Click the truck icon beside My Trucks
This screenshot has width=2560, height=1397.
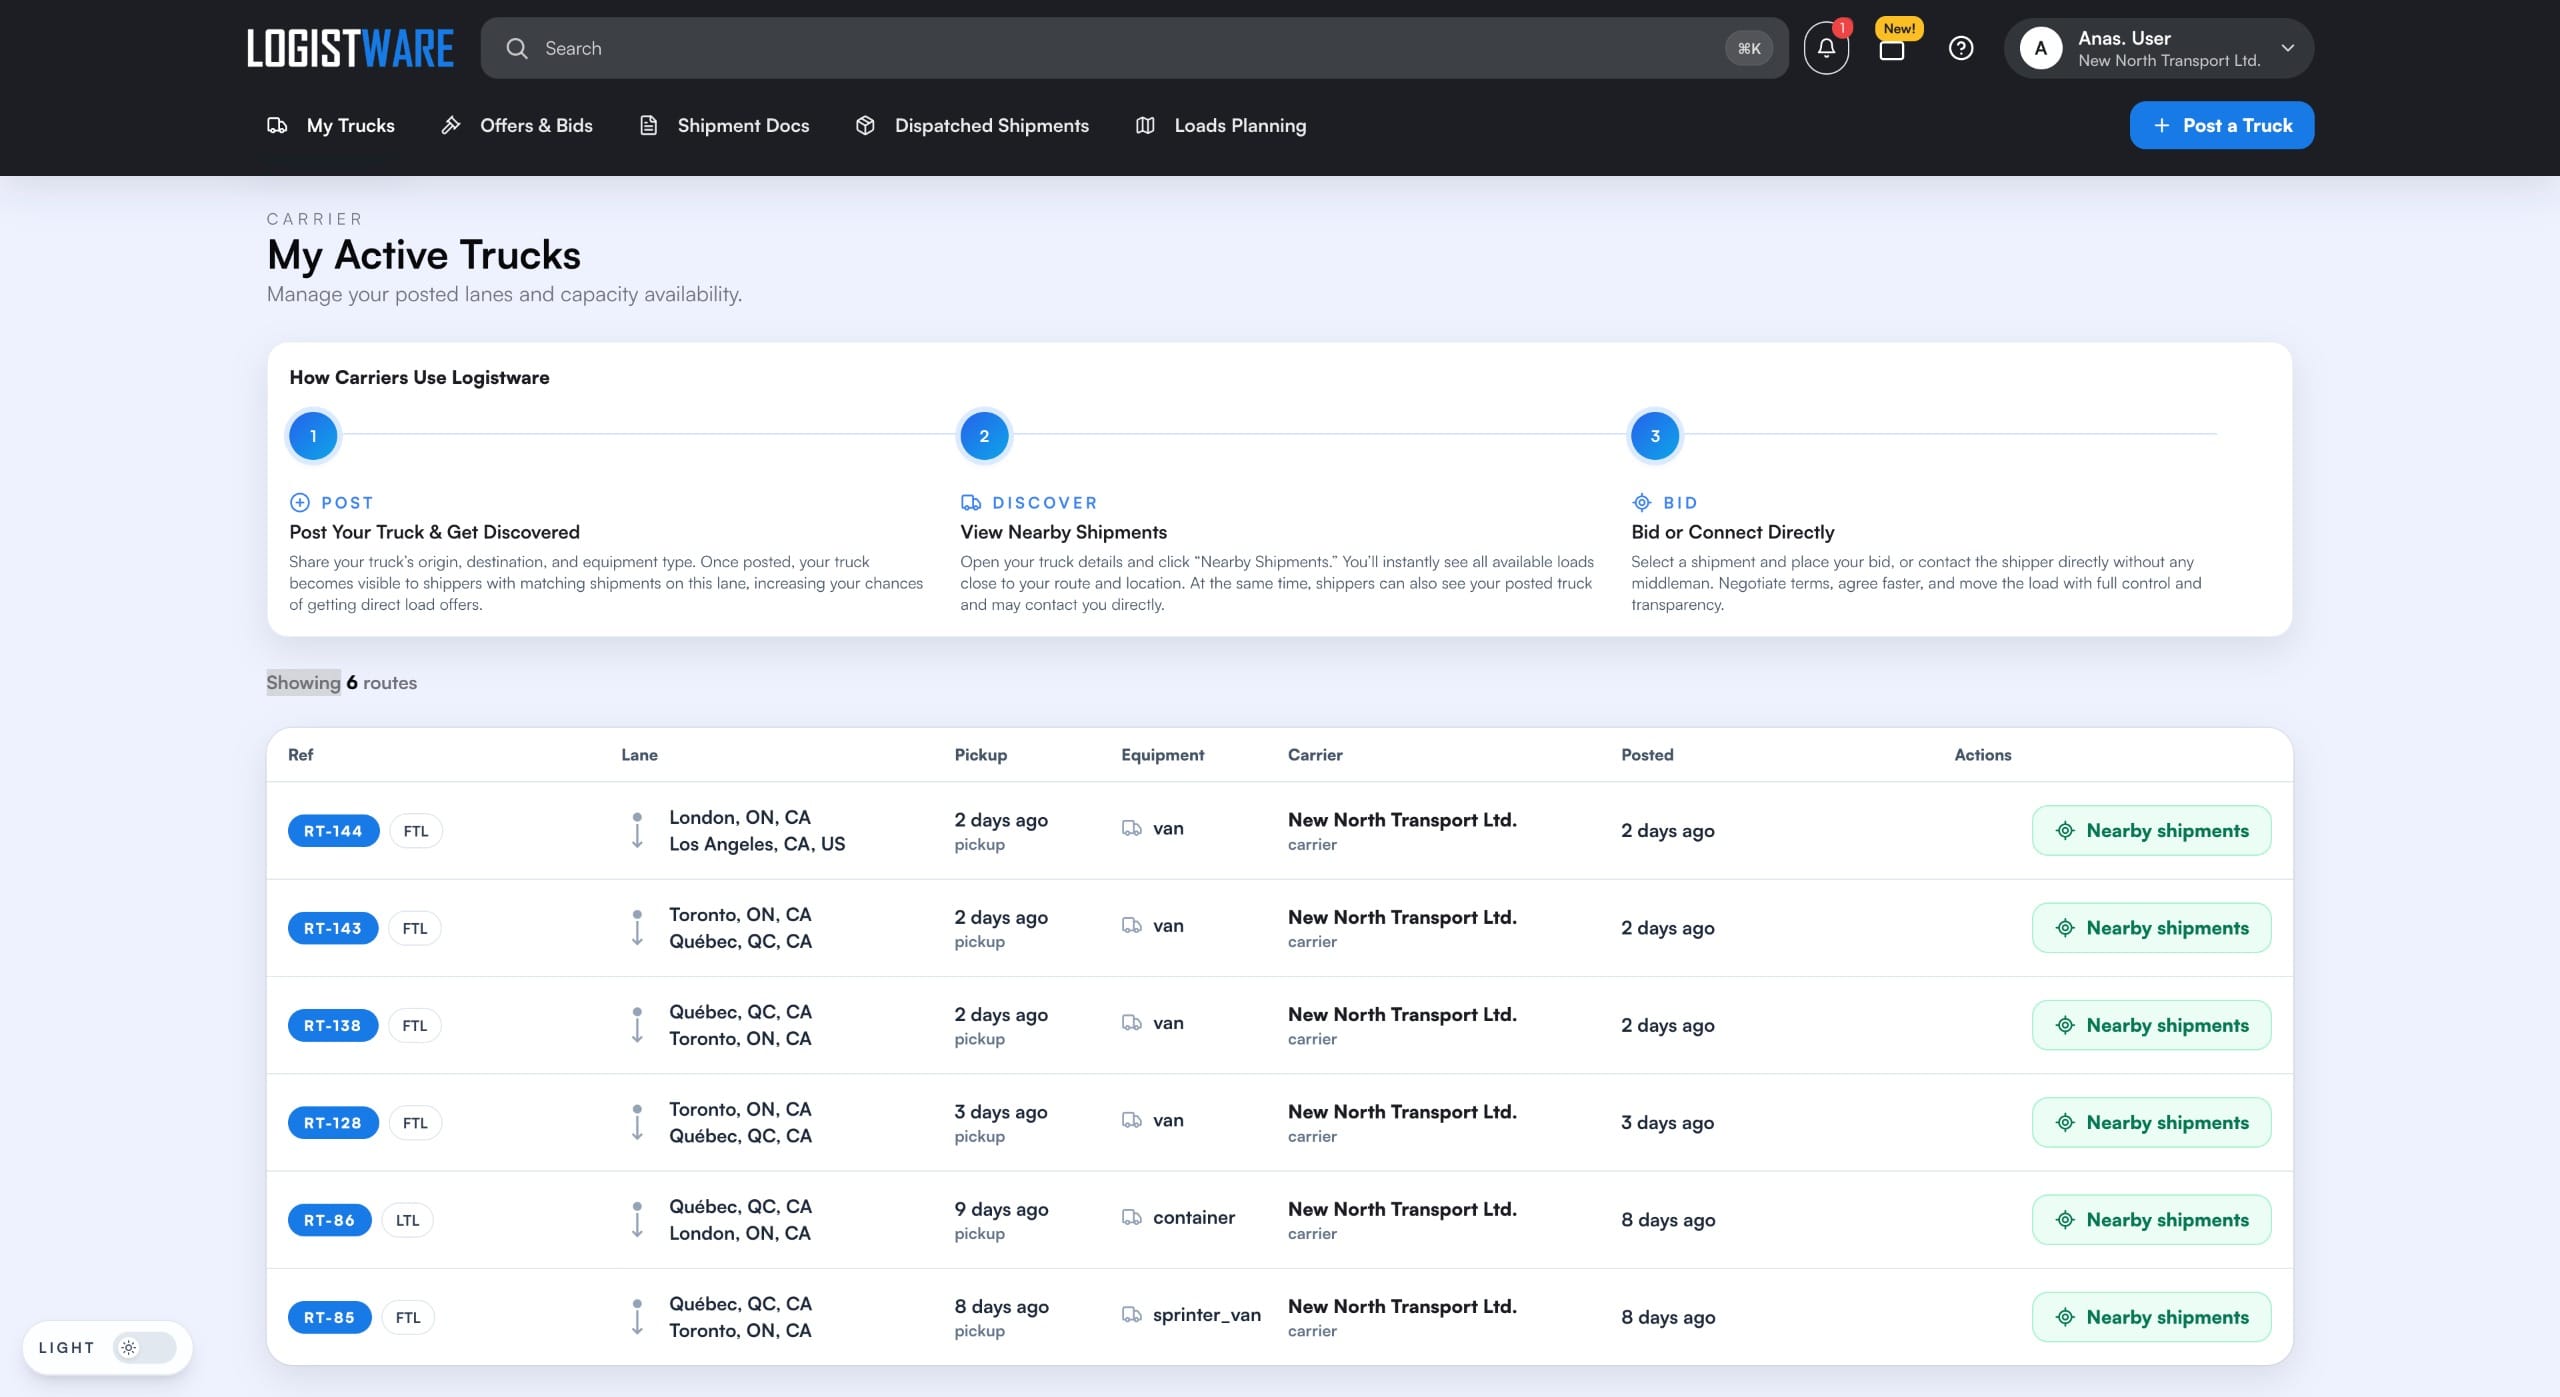pos(277,125)
